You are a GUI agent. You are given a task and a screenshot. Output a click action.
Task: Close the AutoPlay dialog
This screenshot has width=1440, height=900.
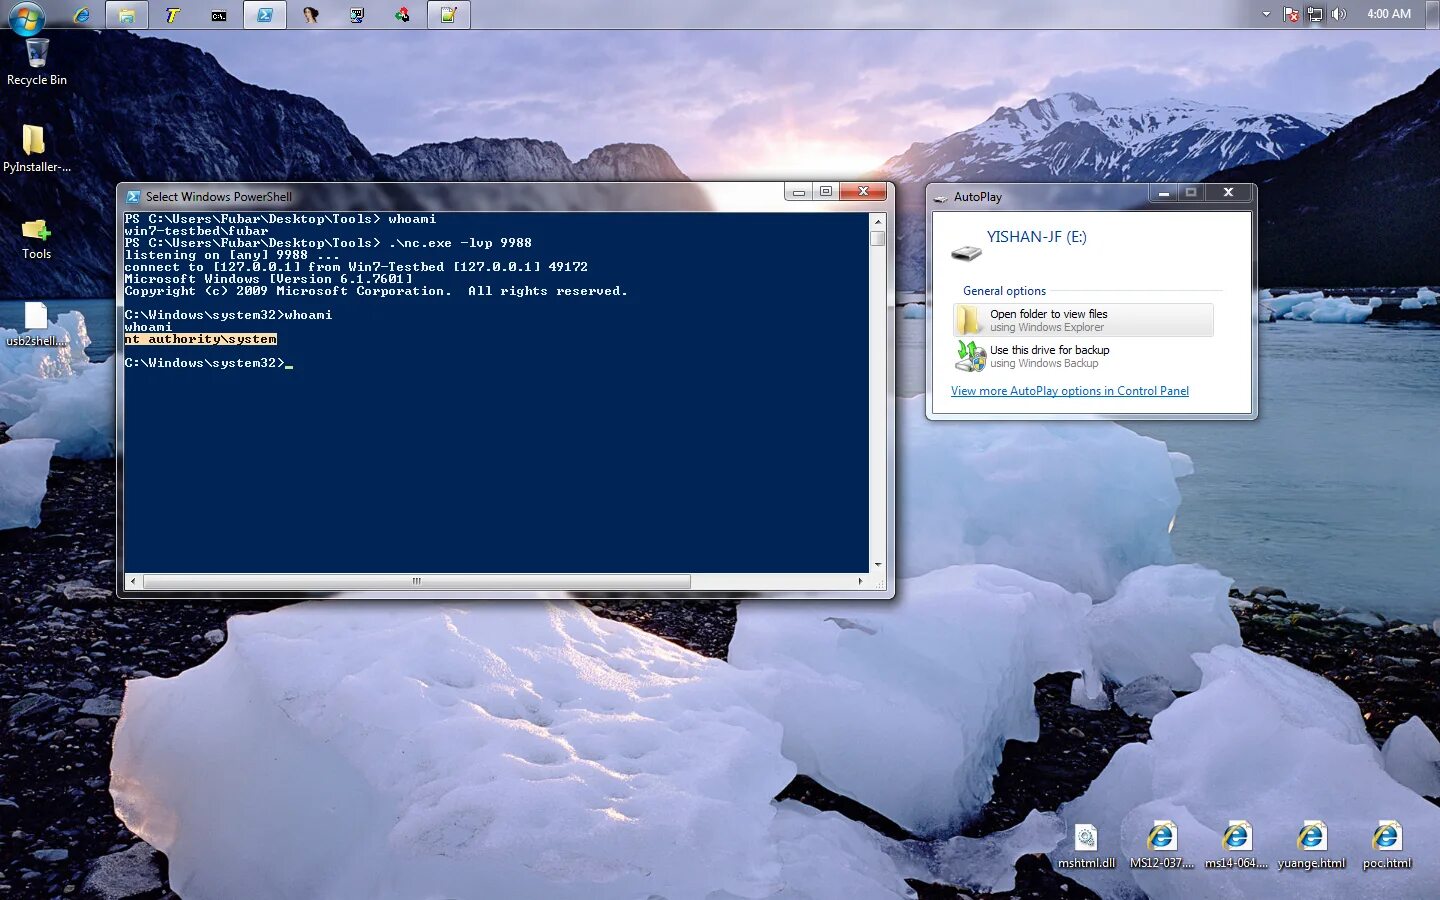(1228, 192)
